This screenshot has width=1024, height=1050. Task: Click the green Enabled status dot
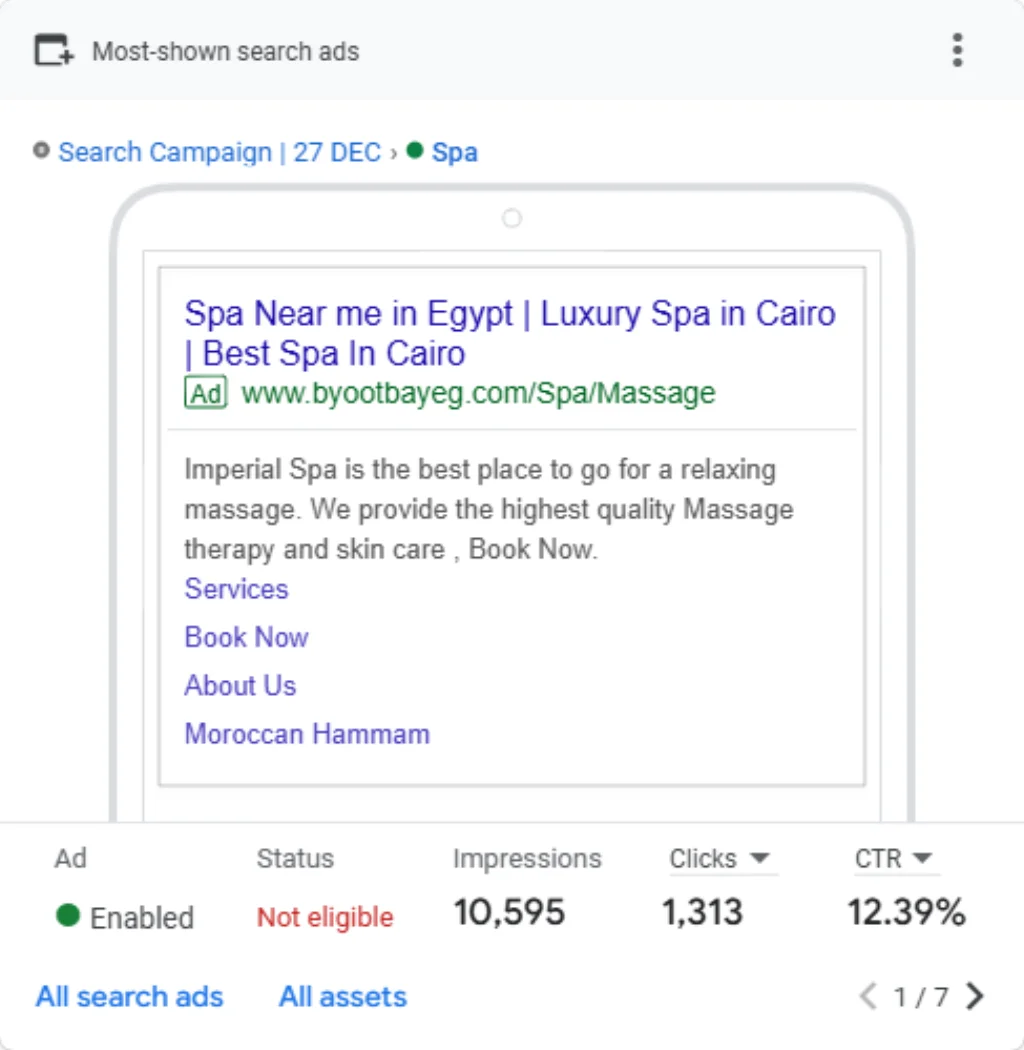tap(68, 915)
